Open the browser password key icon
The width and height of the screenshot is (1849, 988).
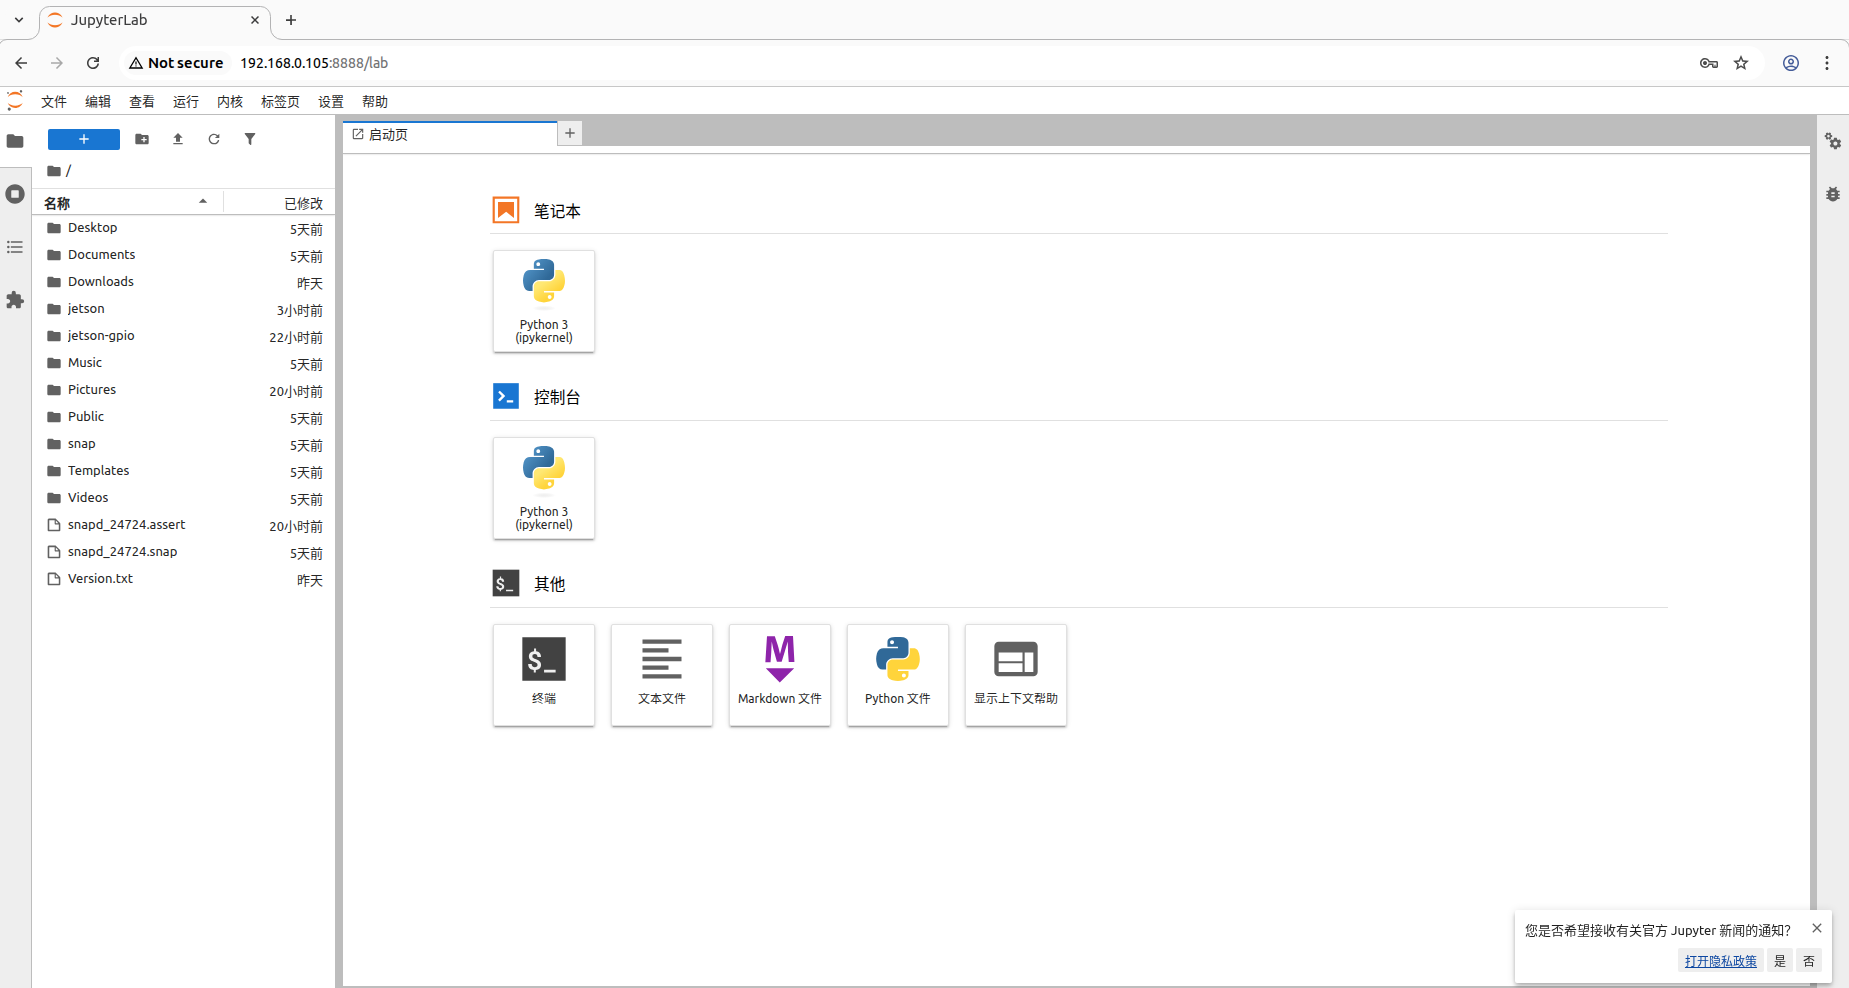coord(1709,63)
